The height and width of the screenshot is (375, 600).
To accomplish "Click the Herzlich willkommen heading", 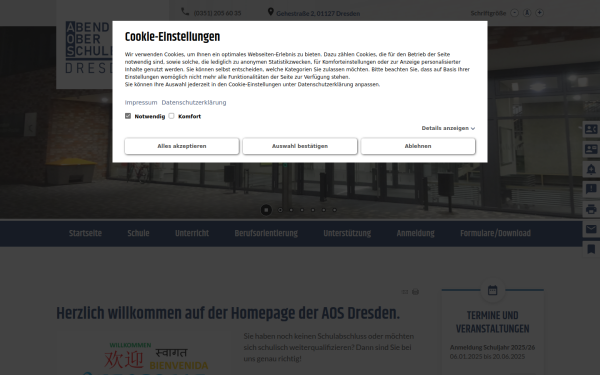I will [x=228, y=314].
